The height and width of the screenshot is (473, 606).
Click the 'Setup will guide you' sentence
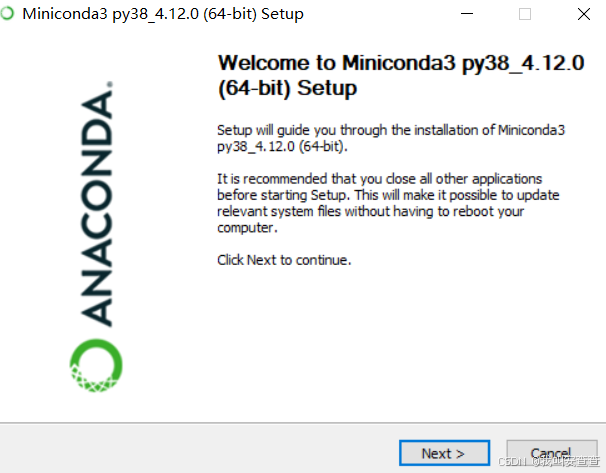click(391, 130)
